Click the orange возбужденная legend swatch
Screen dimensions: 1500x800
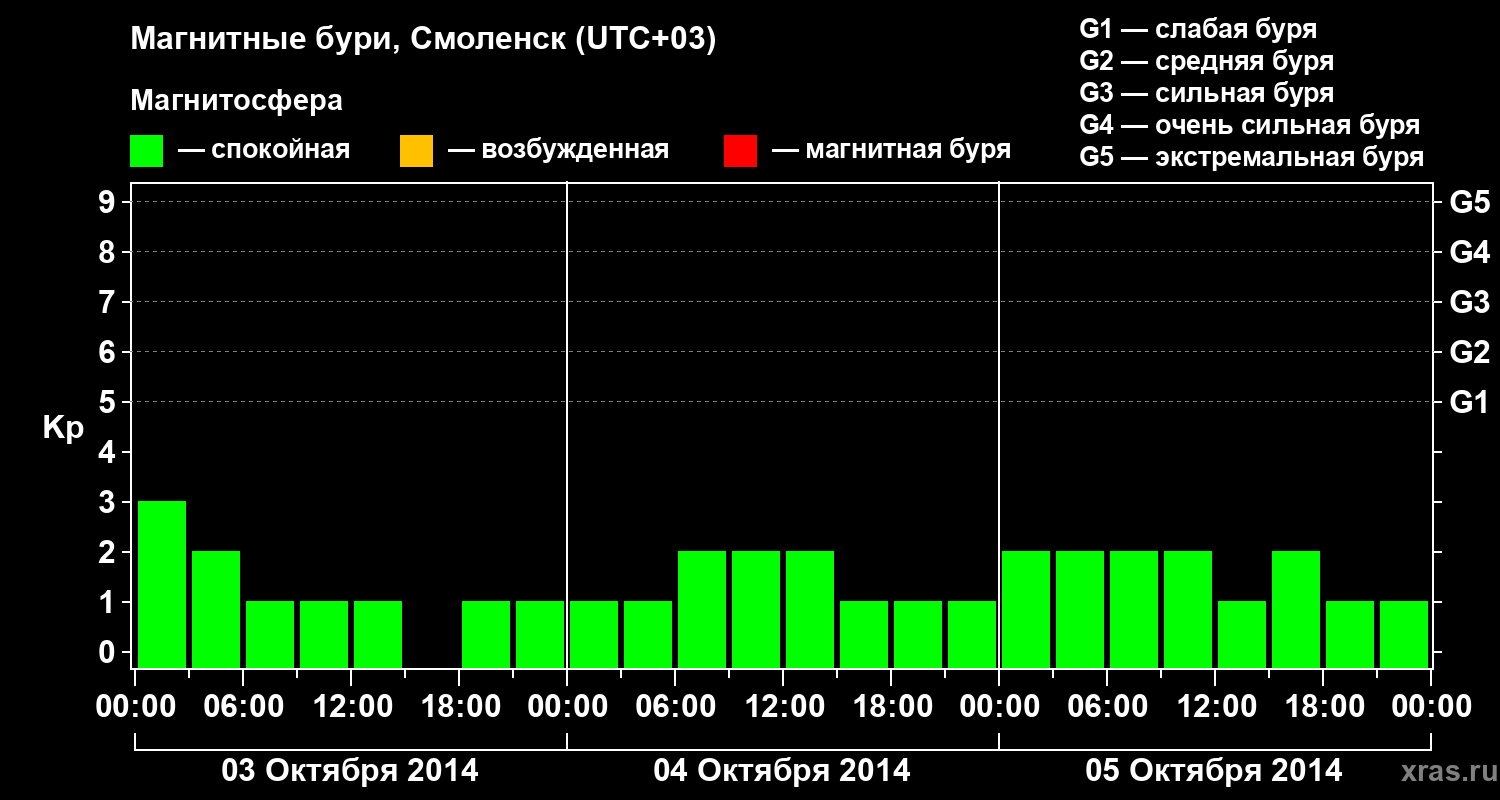[x=416, y=151]
